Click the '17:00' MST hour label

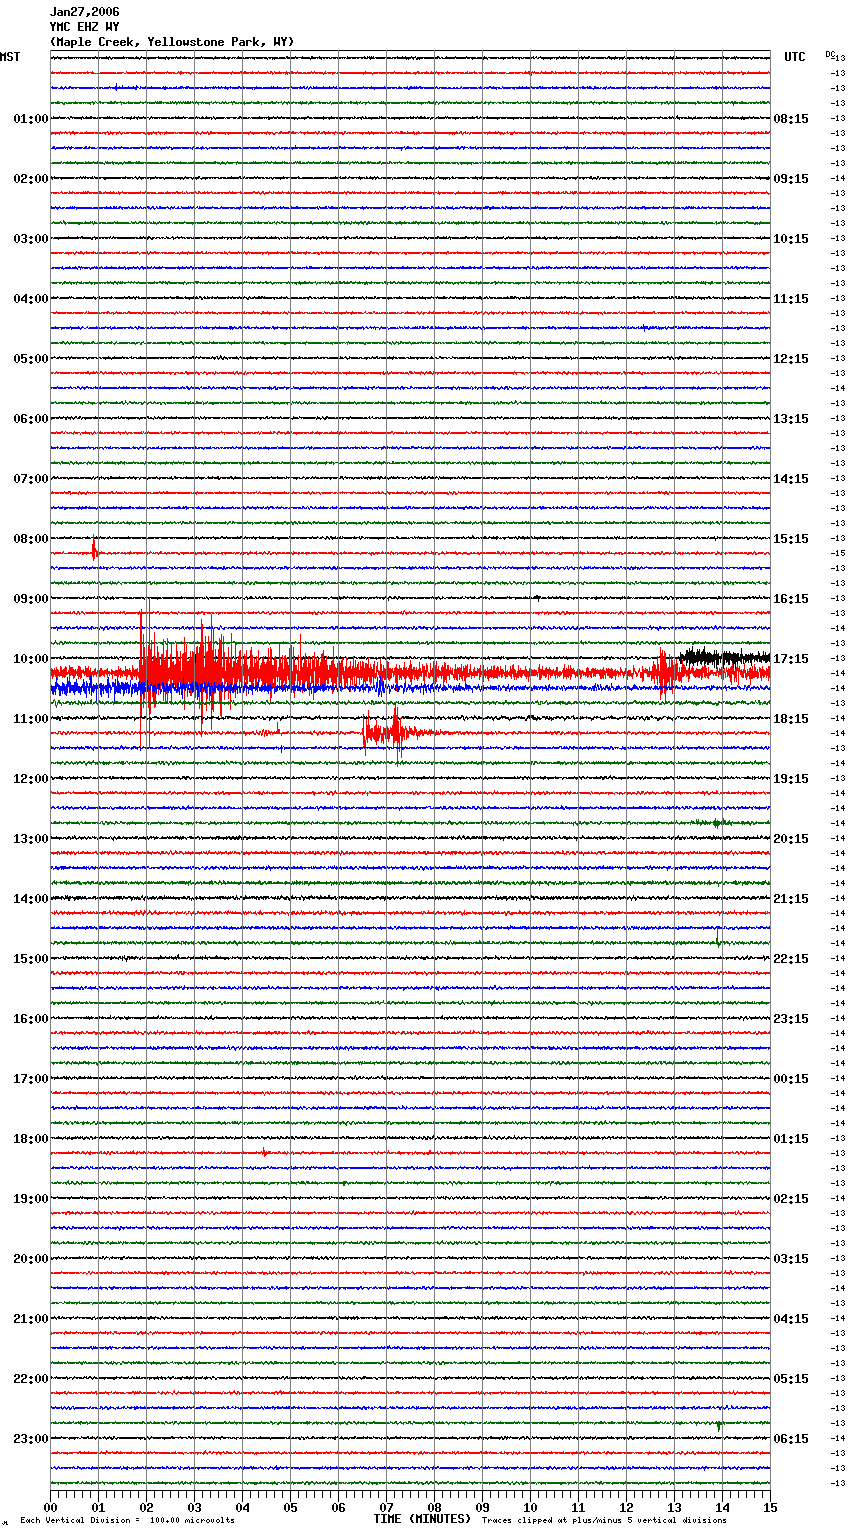[x=31, y=1079]
